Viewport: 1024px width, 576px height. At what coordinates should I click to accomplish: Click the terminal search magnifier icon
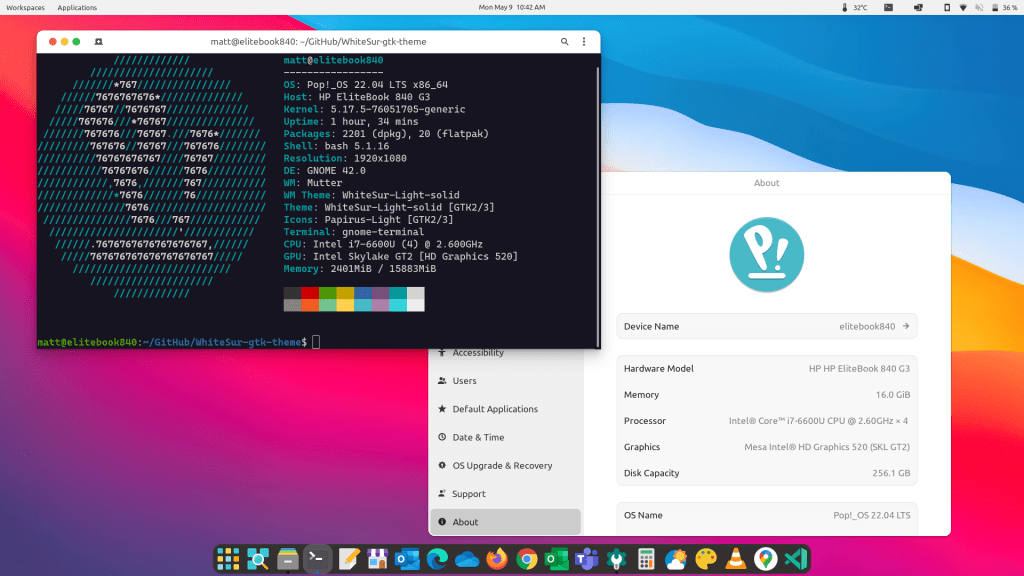coord(564,42)
